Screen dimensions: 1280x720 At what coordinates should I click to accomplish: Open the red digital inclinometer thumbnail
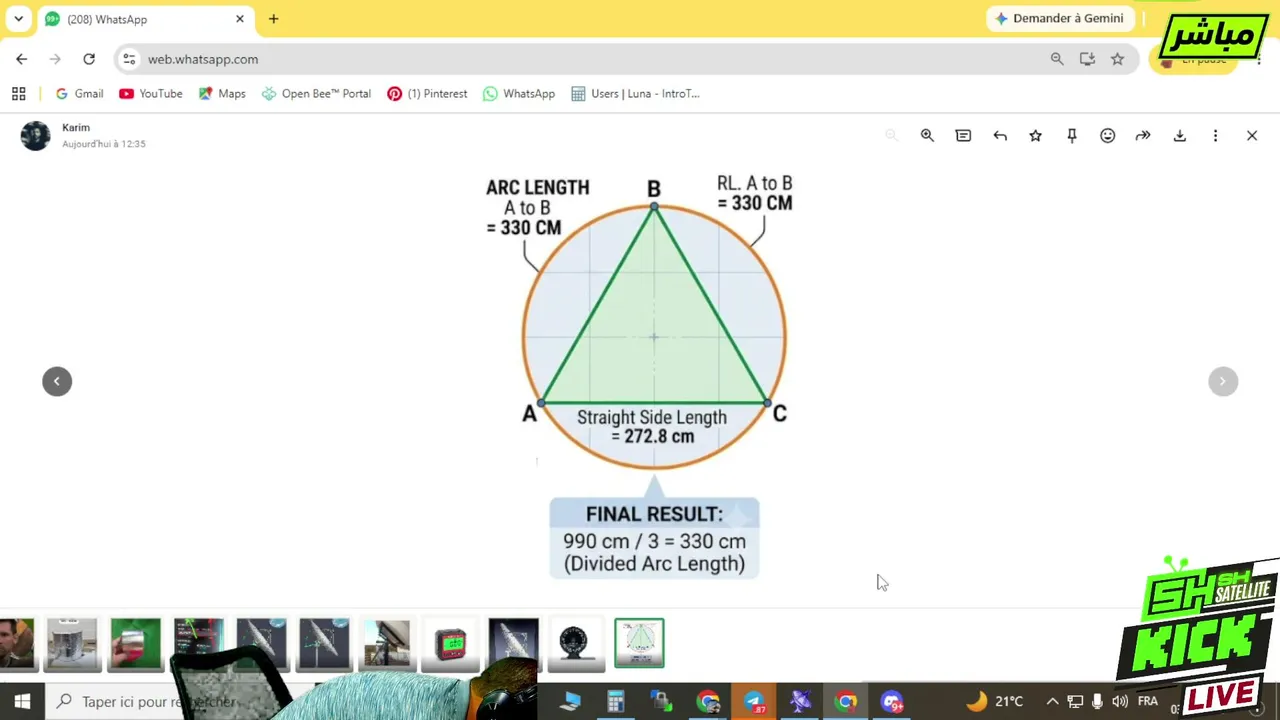(x=450, y=643)
